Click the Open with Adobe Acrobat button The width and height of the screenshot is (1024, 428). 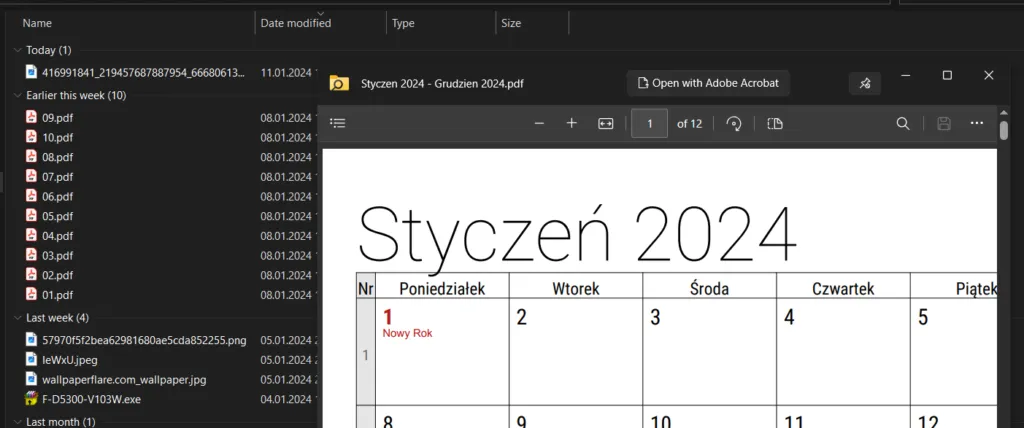(x=708, y=83)
